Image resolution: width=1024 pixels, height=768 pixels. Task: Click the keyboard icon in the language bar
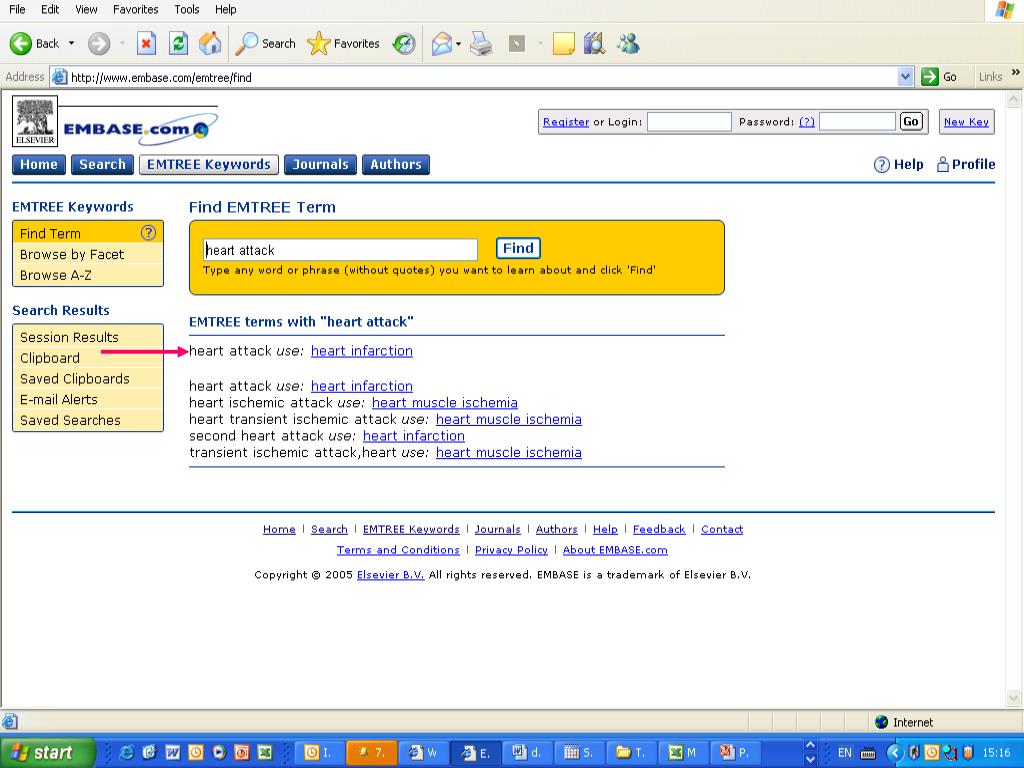pos(868,753)
